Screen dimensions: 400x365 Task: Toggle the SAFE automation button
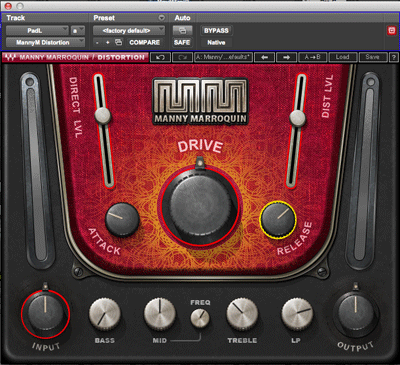pyautogui.click(x=182, y=43)
